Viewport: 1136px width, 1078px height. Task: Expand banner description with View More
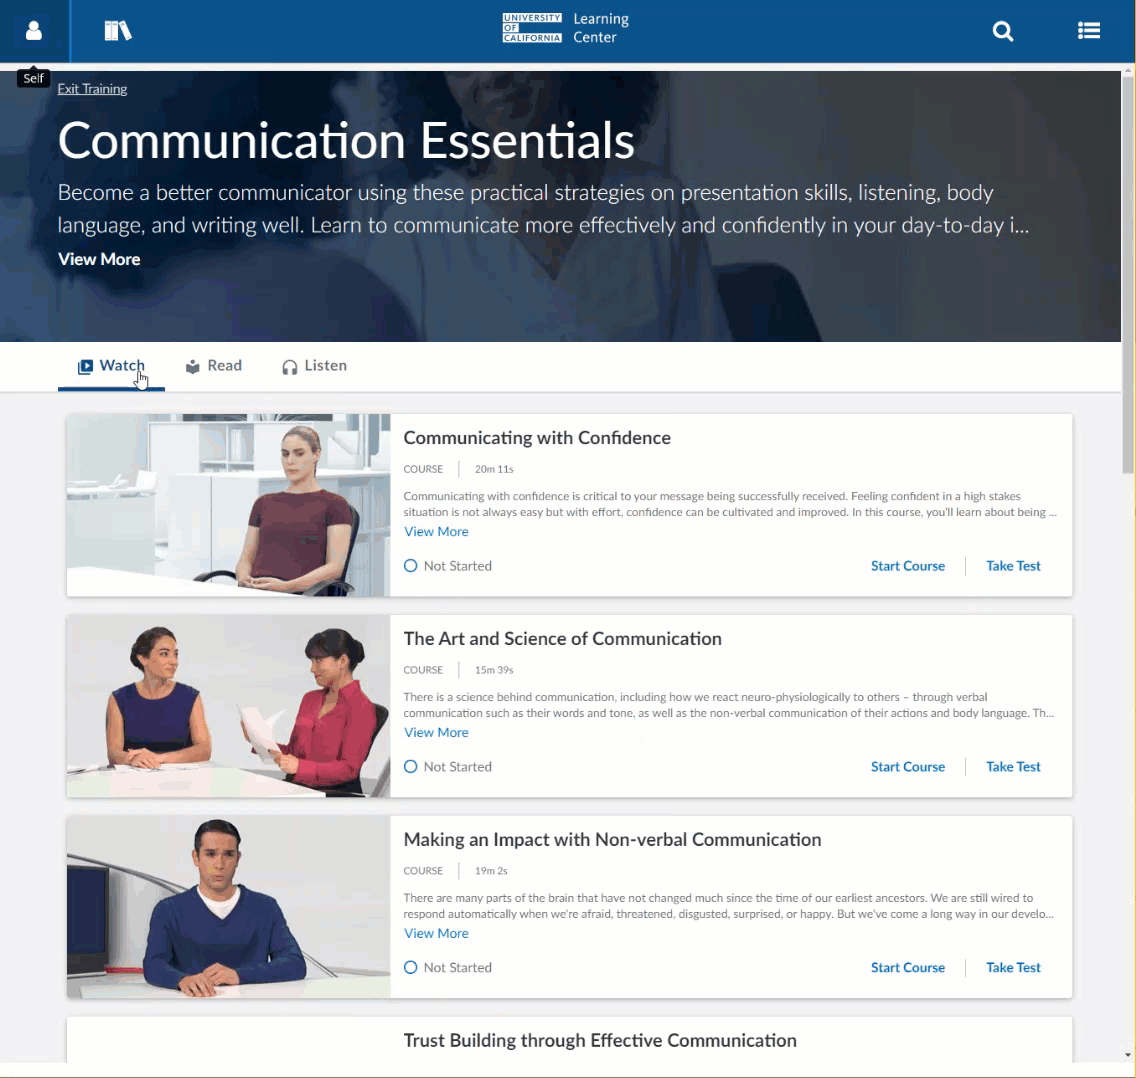point(99,259)
